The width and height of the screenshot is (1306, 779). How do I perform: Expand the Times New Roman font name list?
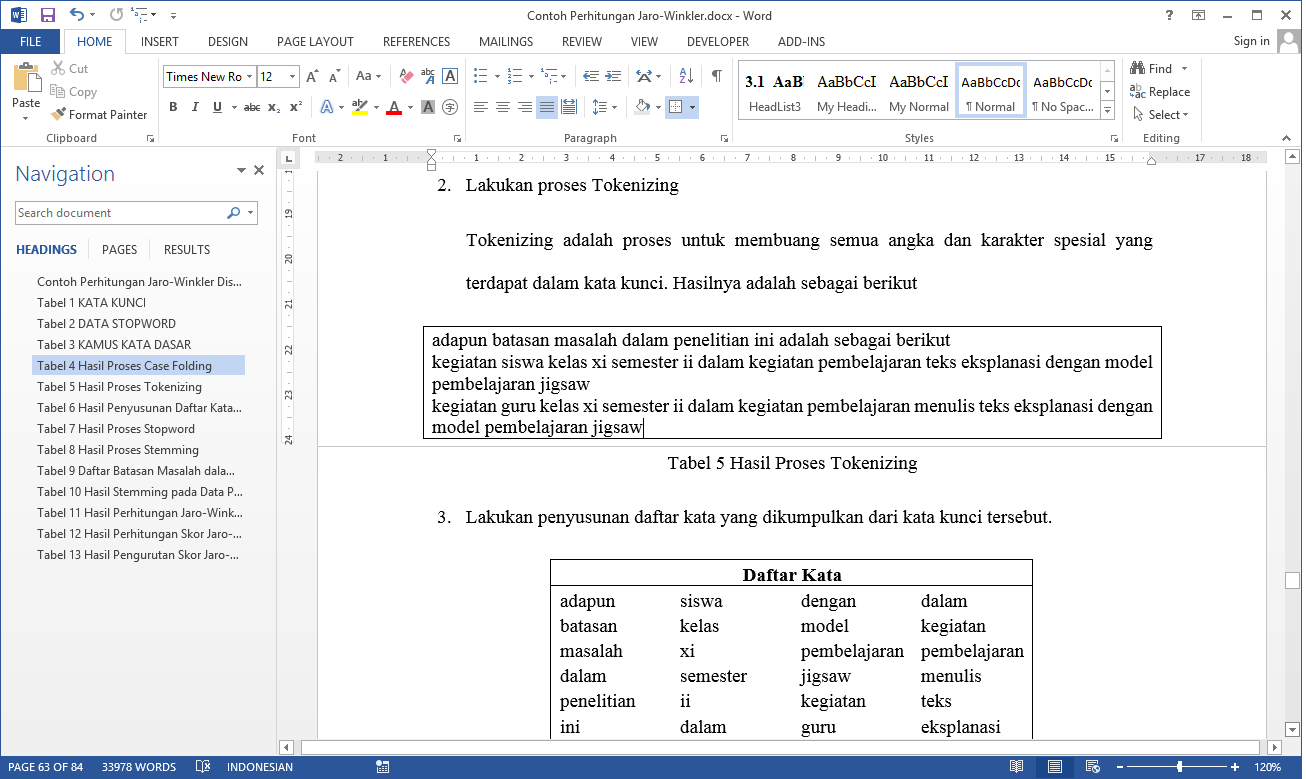coord(249,77)
